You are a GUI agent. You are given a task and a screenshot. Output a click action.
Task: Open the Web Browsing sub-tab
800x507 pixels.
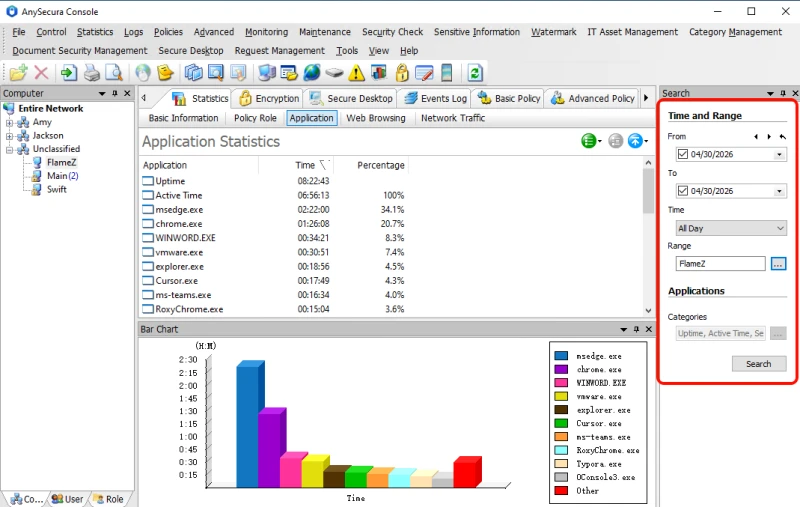click(376, 118)
